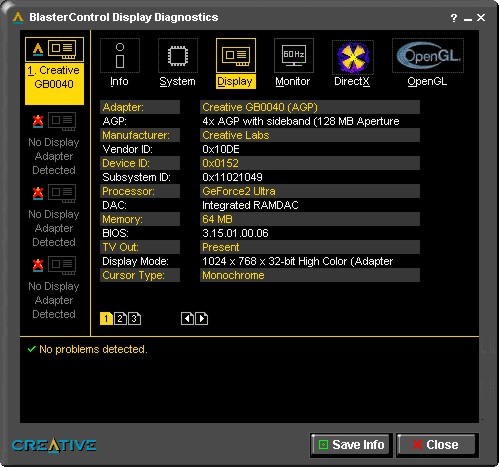Go to page 2 of display info
The image size is (499, 467).
120,319
